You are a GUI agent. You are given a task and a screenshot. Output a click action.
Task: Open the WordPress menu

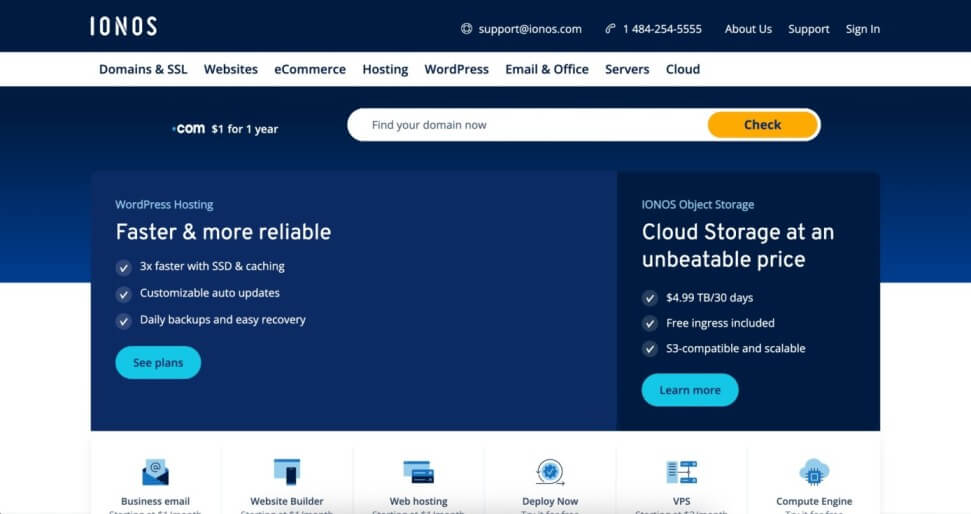(x=456, y=69)
